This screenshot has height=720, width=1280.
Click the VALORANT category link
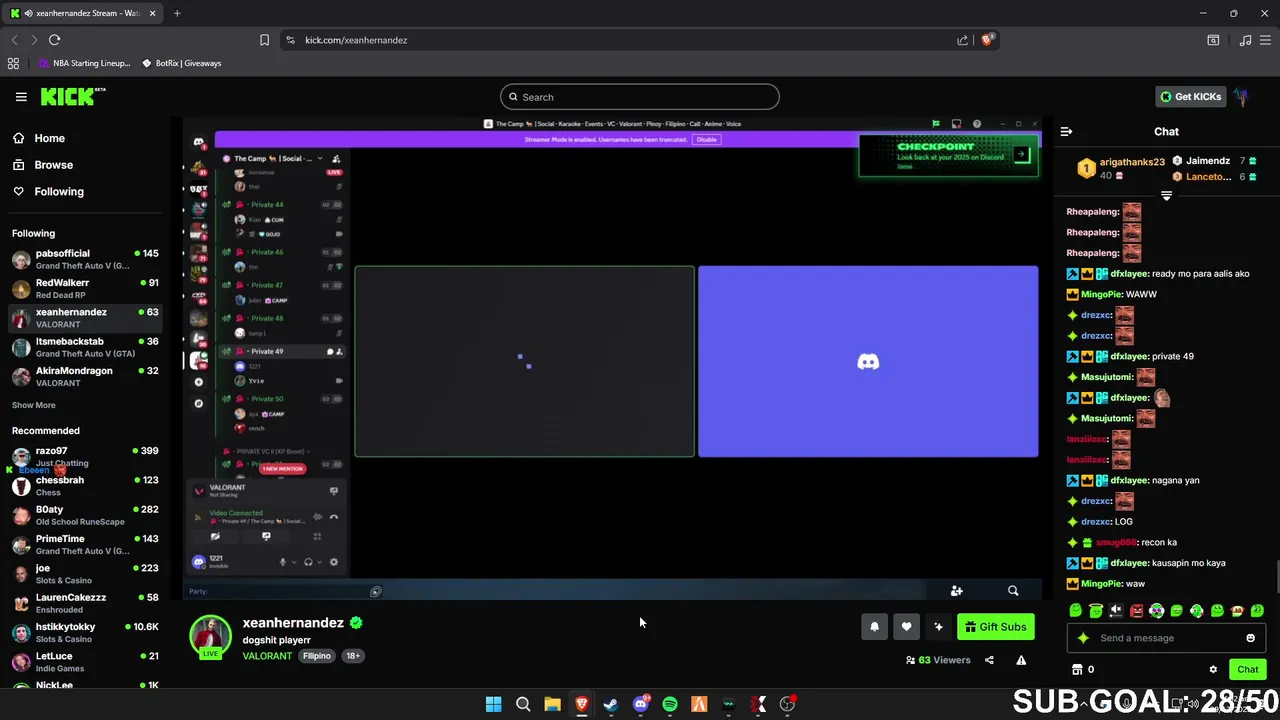pos(267,656)
